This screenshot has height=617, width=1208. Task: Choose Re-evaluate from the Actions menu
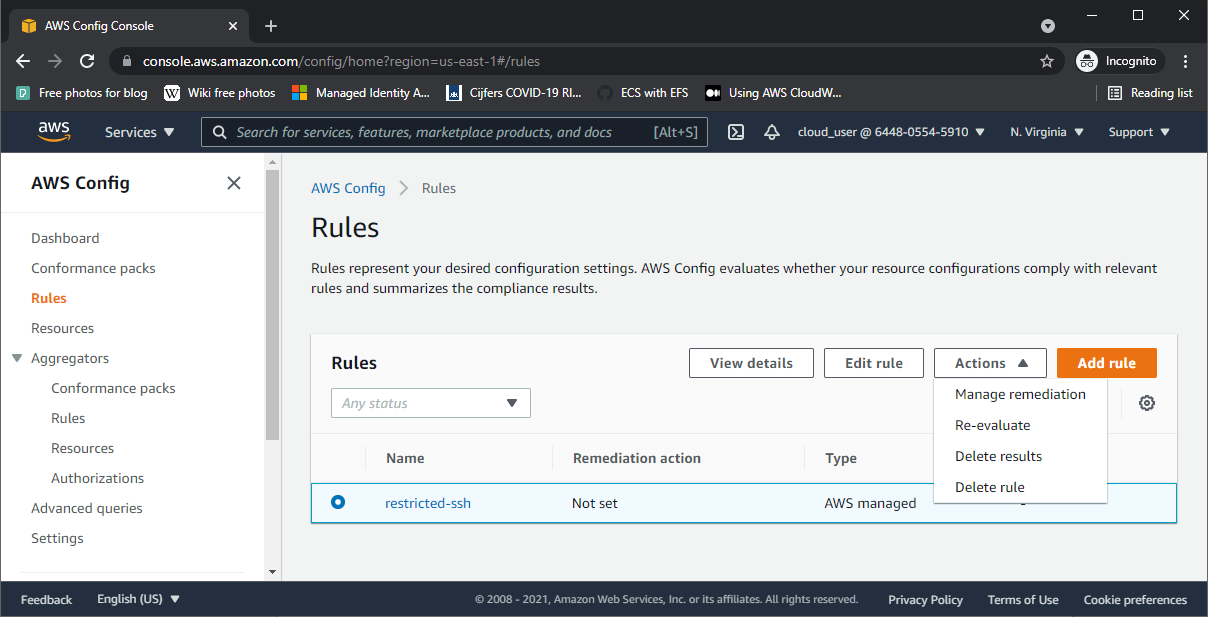click(992, 425)
